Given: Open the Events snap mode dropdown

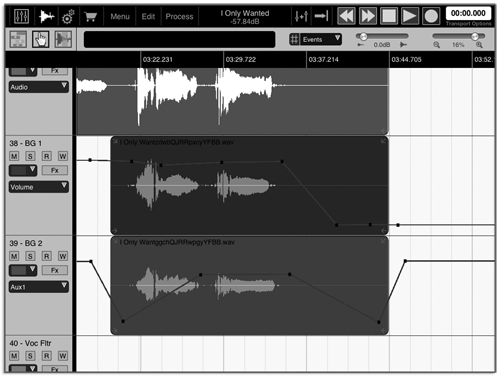Looking at the screenshot, I should [320, 39].
